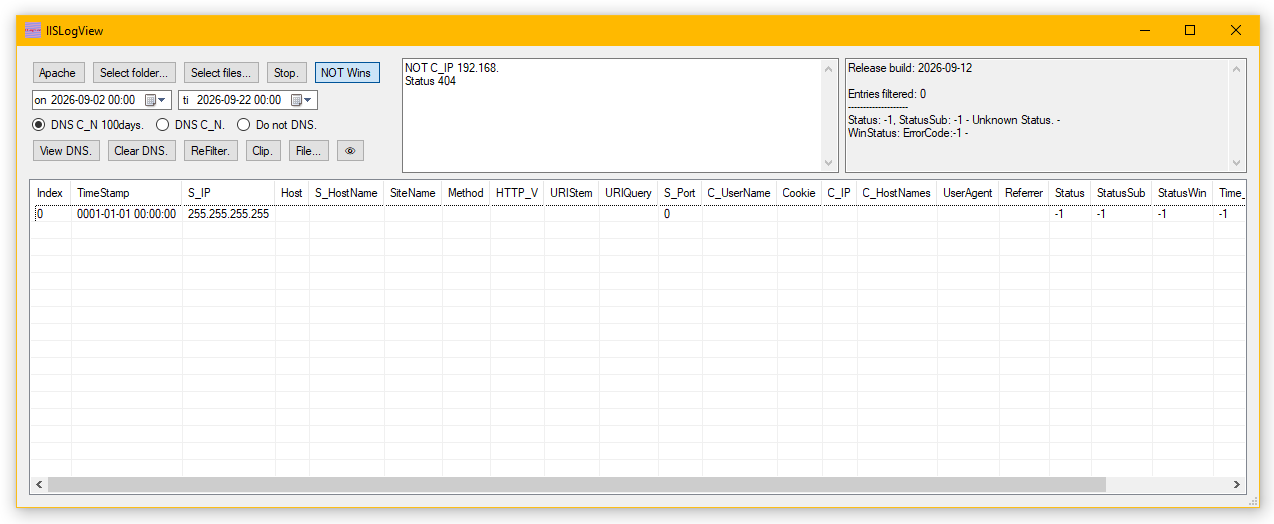The image size is (1274, 524).
Task: Click the Stop. button
Action: click(287, 73)
